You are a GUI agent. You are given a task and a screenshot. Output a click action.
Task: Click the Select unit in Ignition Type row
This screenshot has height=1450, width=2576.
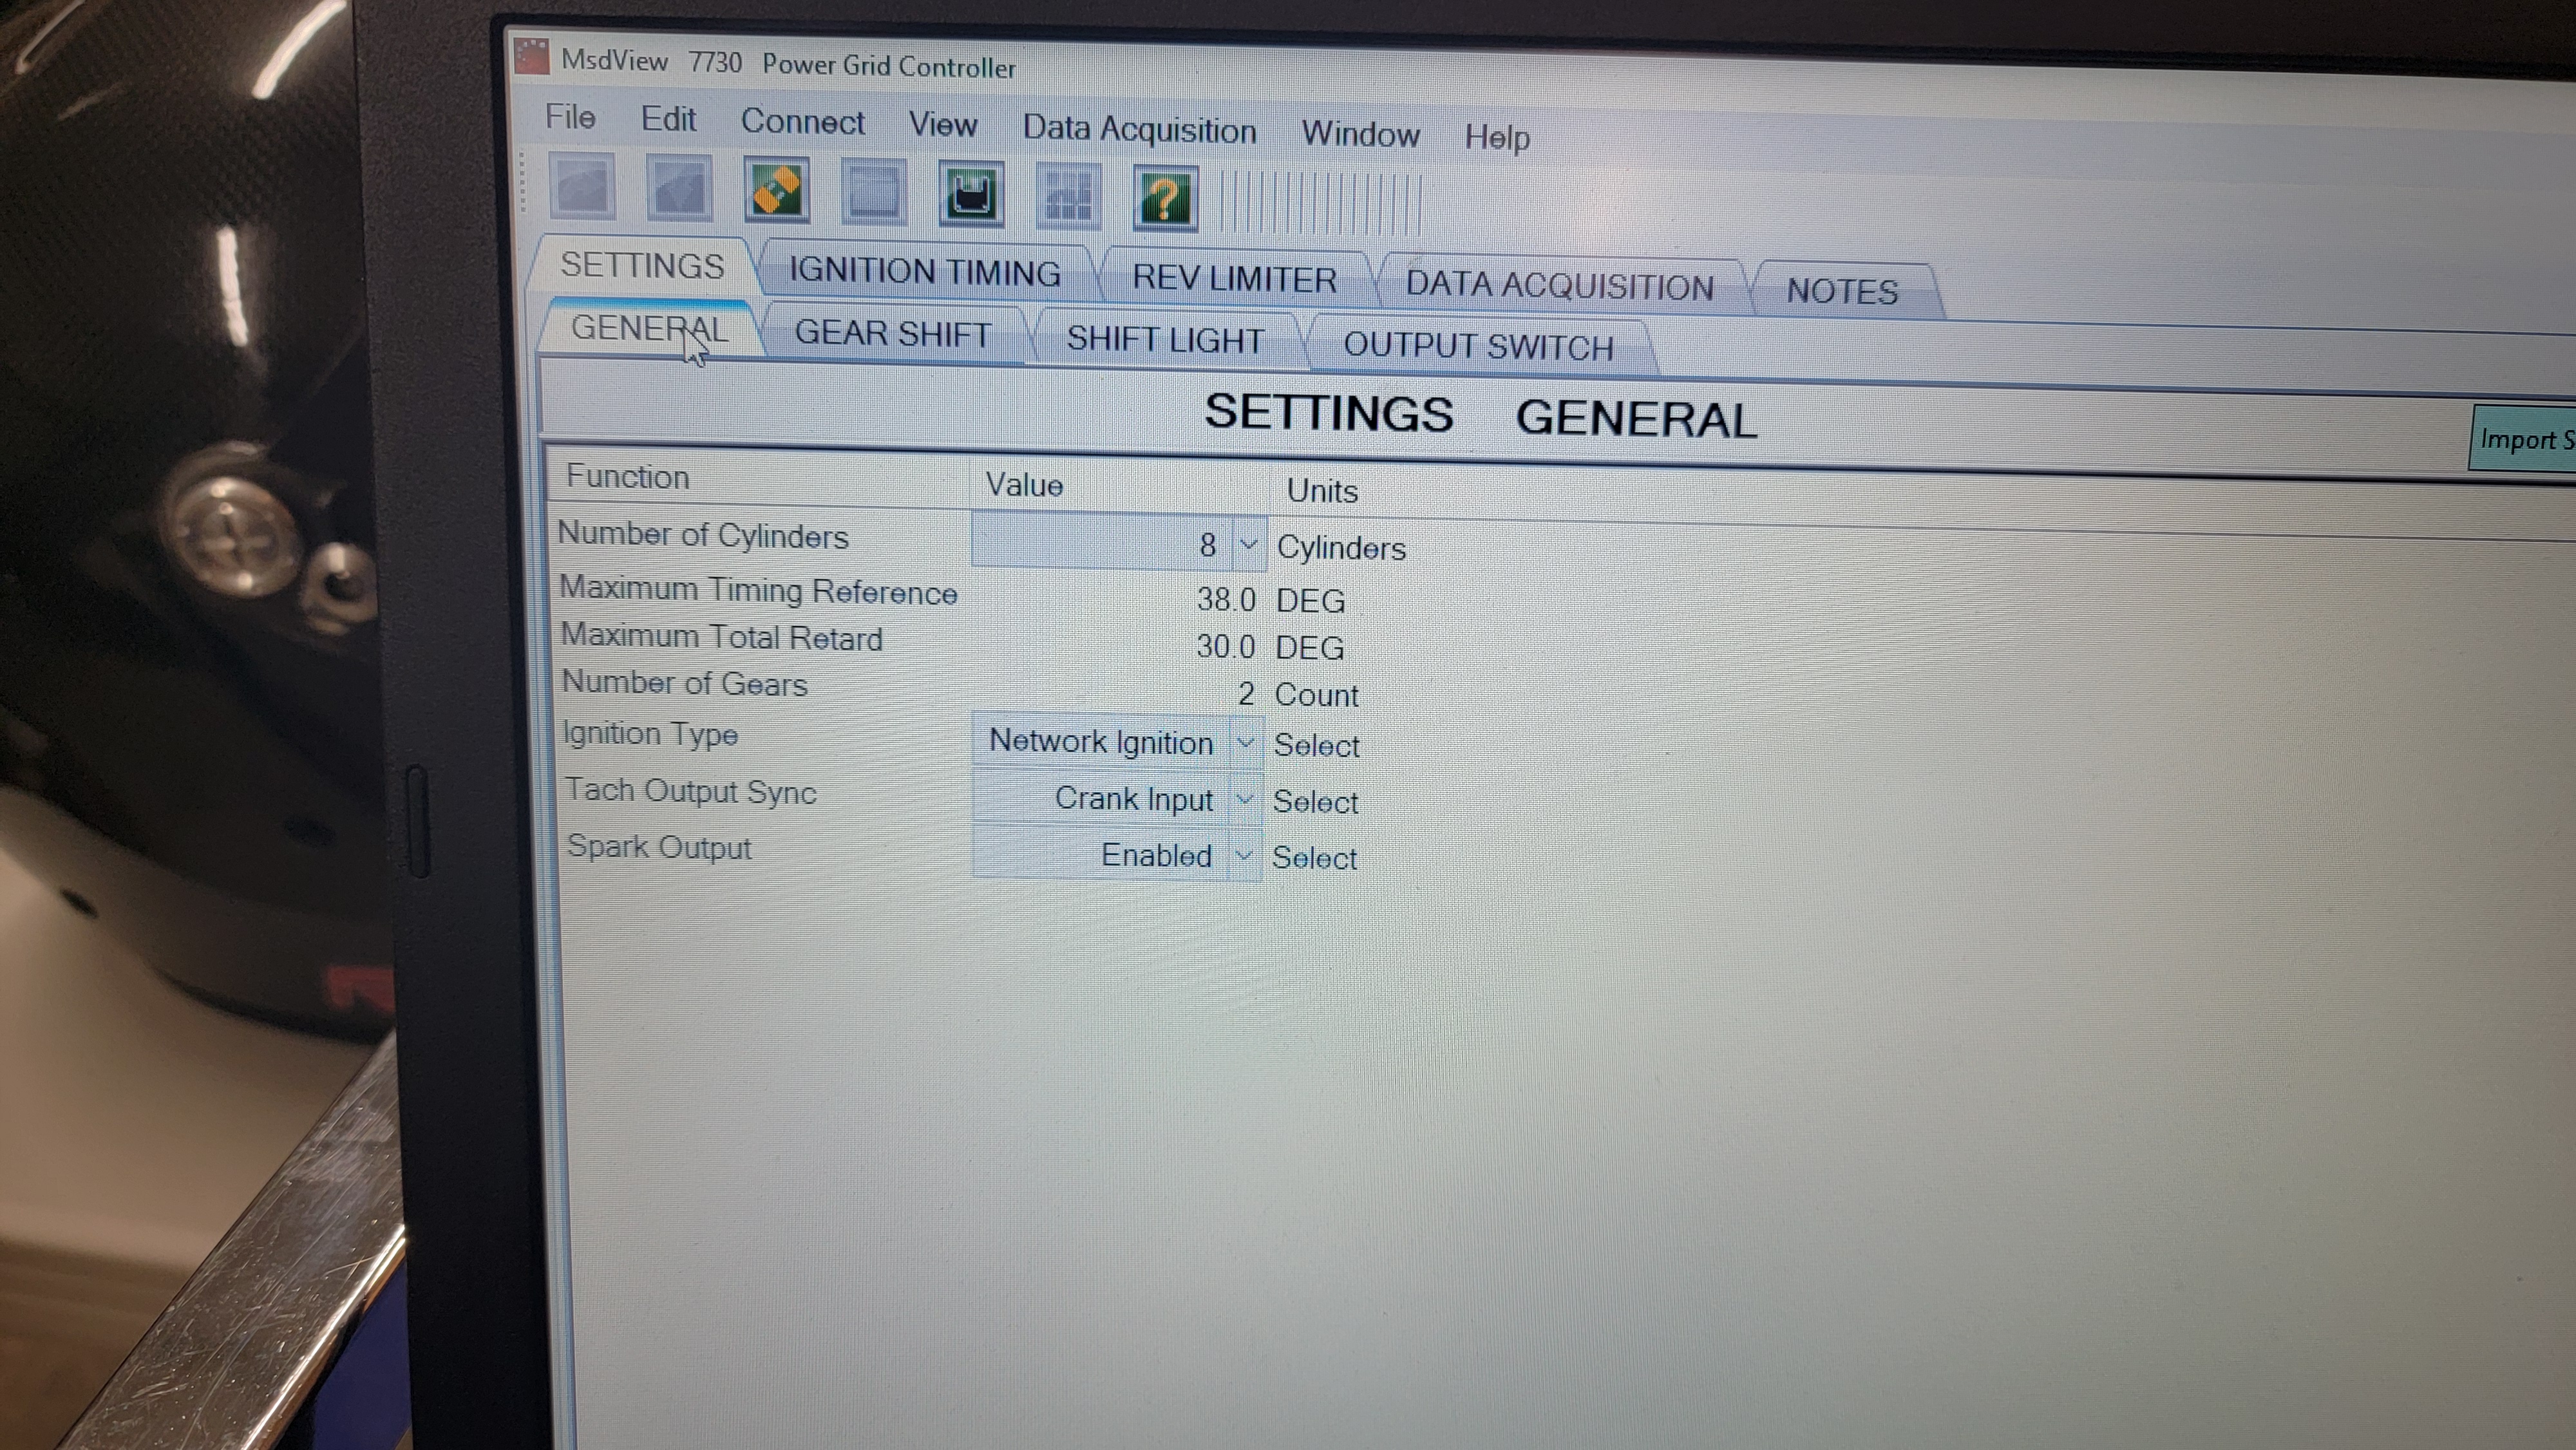[x=1316, y=745]
